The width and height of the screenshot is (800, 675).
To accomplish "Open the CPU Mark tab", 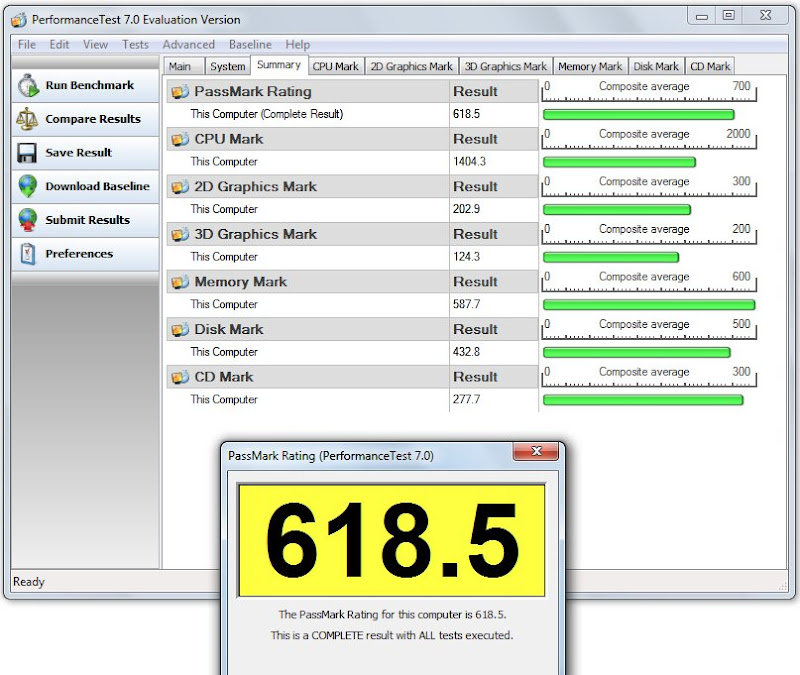I will pos(335,66).
